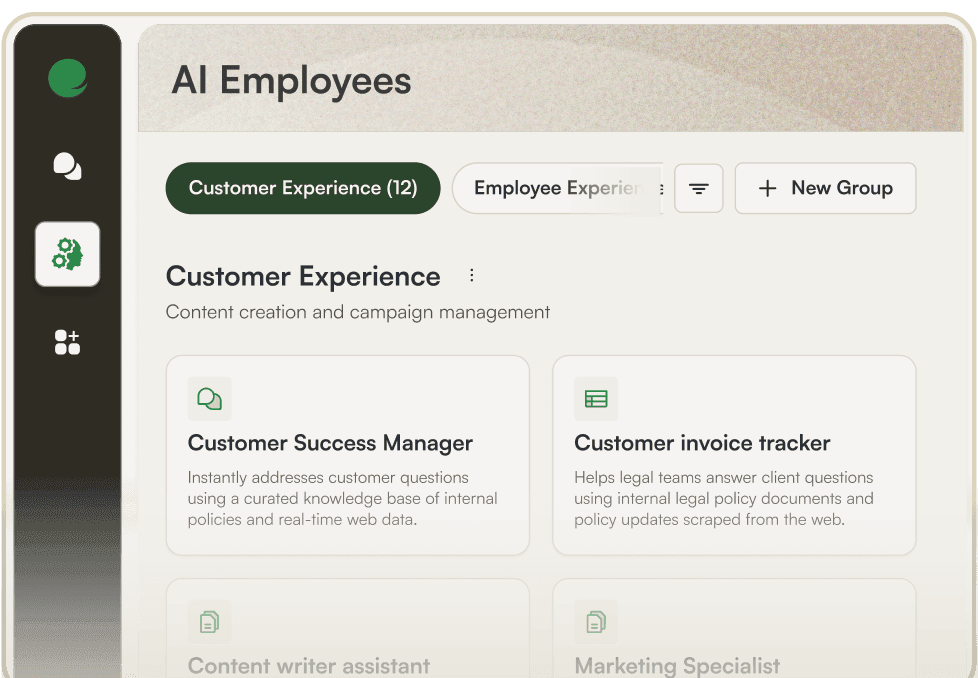The width and height of the screenshot is (978, 678).
Task: Open the Customer Experience three-dot menu
Action: (x=472, y=275)
